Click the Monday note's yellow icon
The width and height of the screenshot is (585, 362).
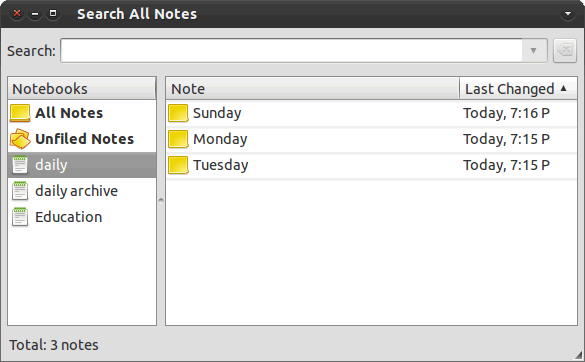click(178, 139)
